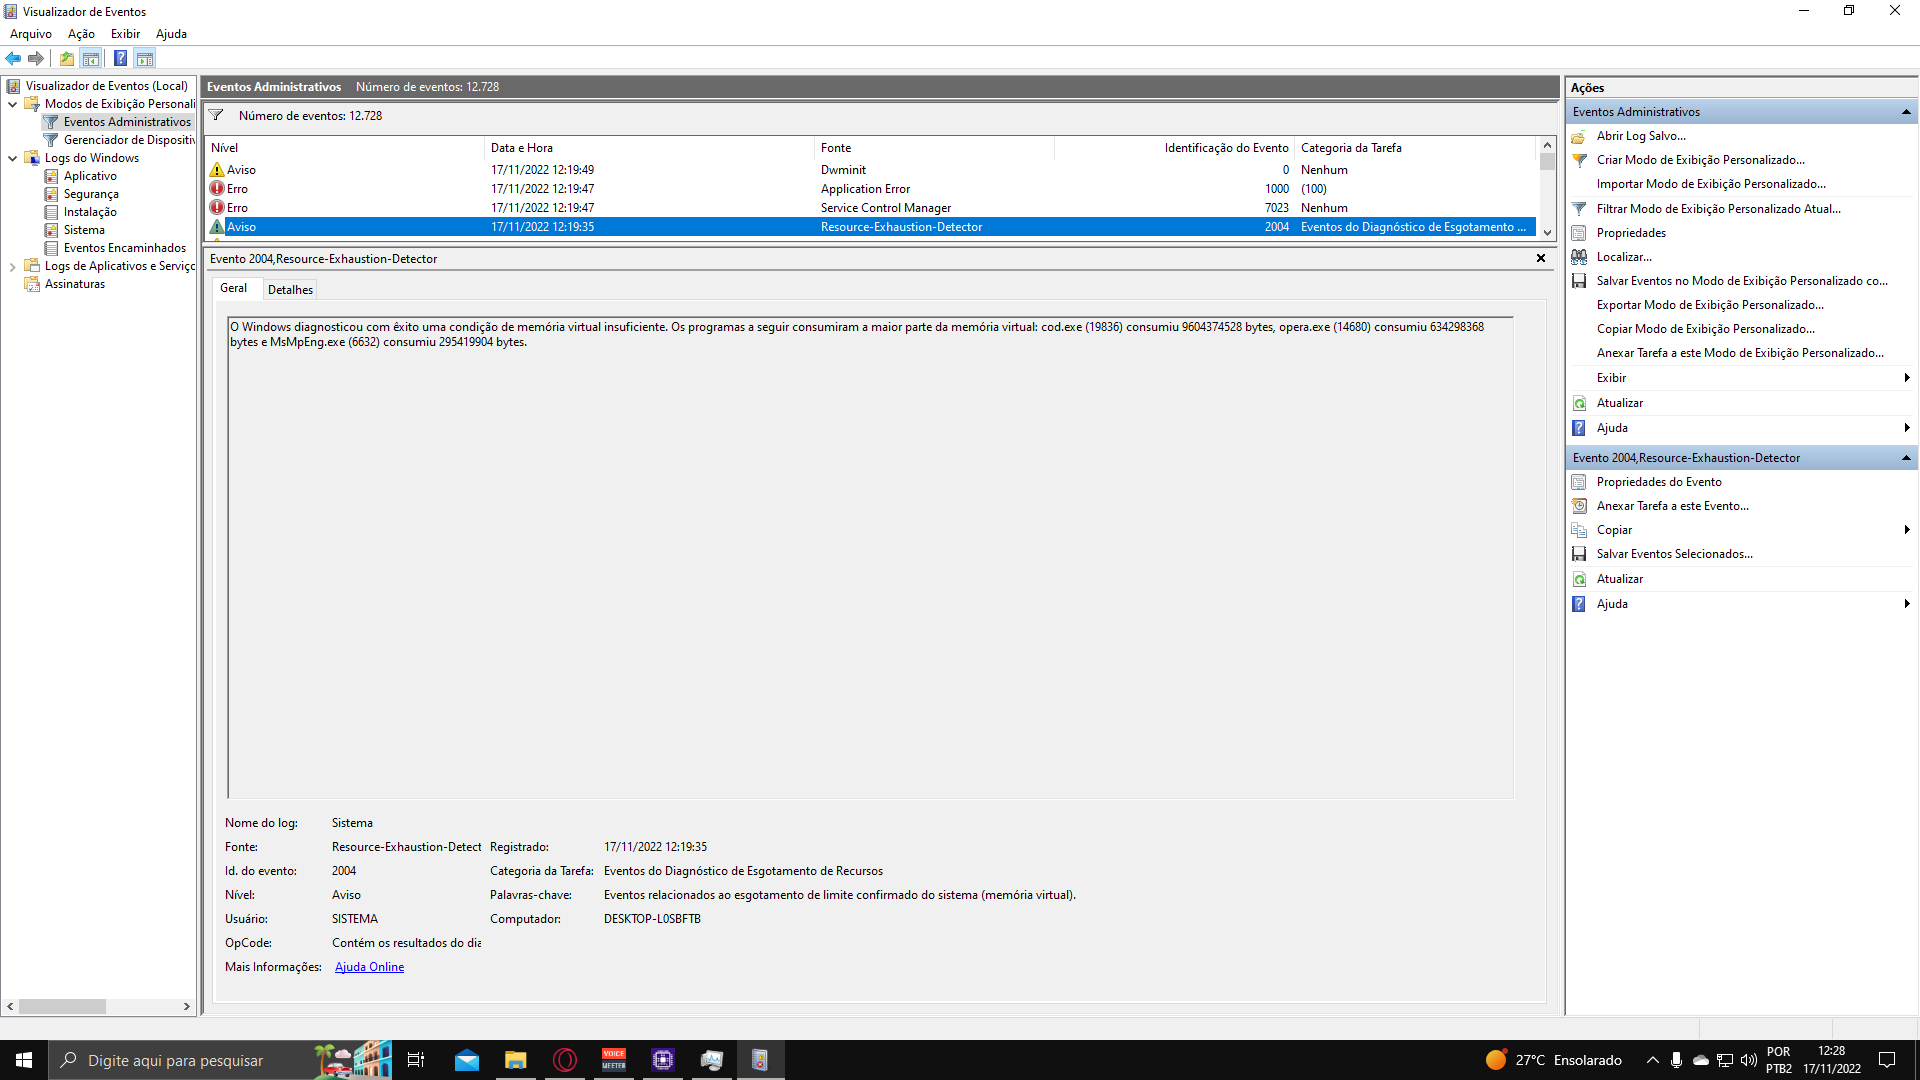Click the Salvar Eventos Selecionados floppy icon
Screen dimensions: 1920x1080
[x=1579, y=554]
